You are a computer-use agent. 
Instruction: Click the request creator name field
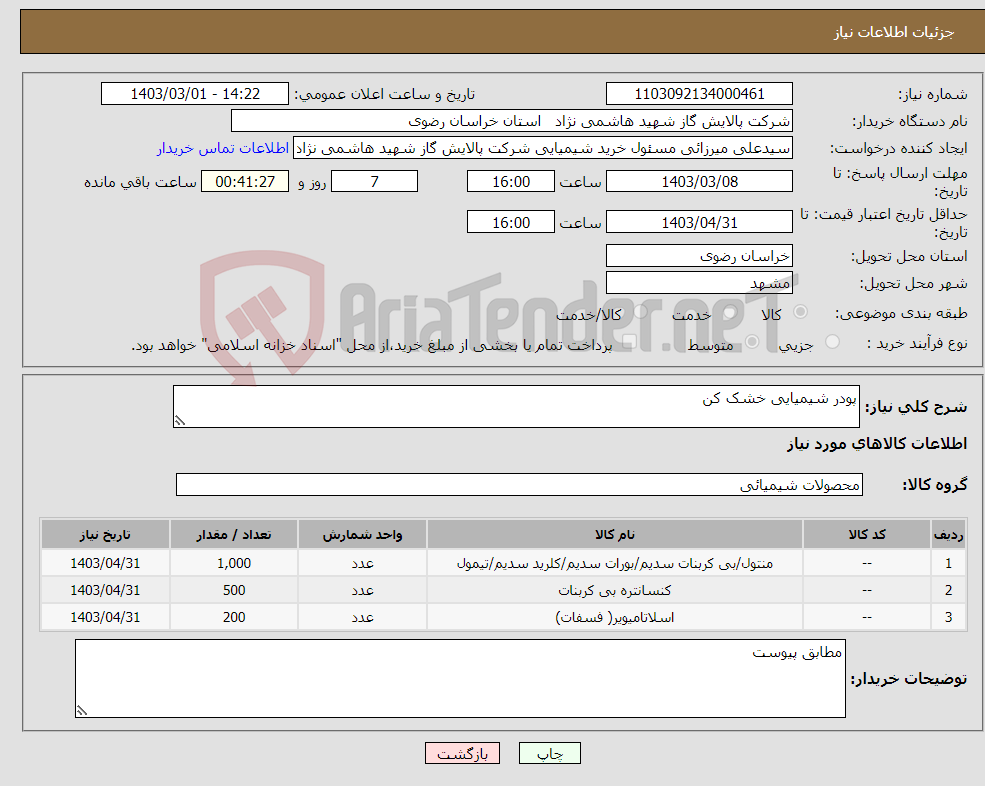point(543,148)
